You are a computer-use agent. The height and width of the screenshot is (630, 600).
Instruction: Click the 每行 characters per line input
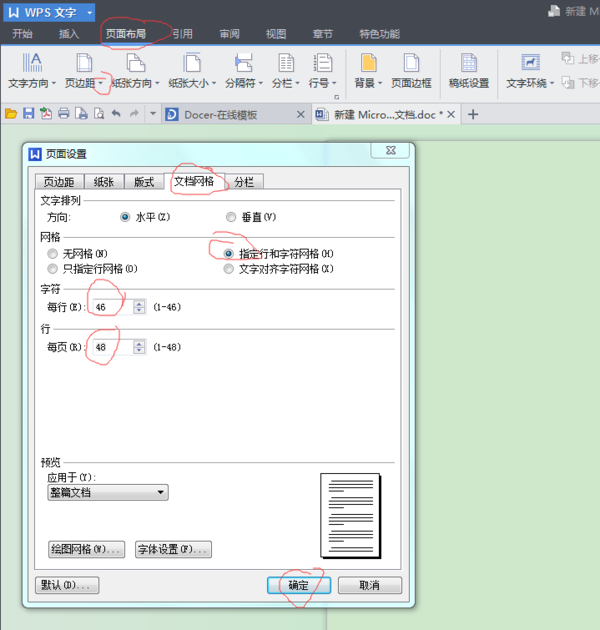[x=113, y=307]
